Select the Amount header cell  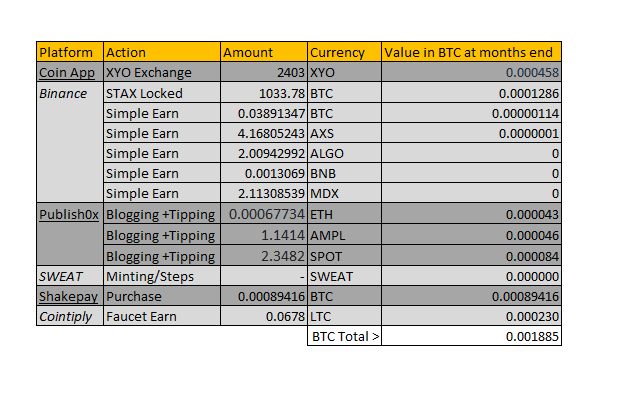[264, 52]
